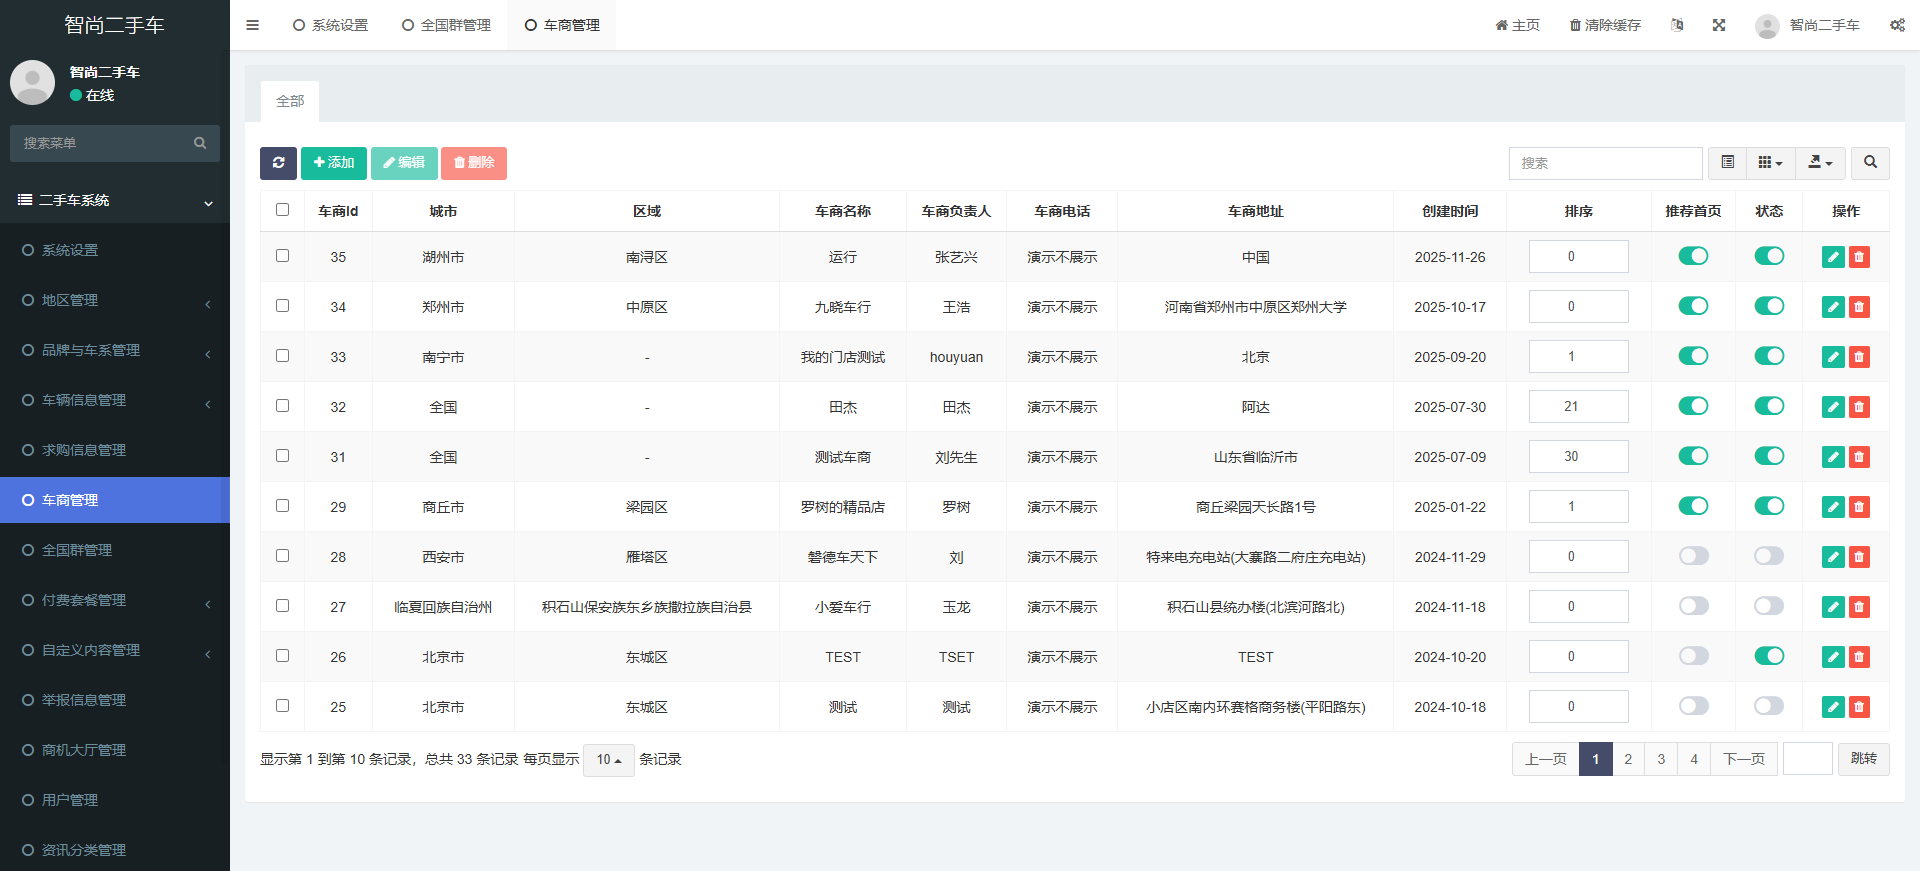This screenshot has height=871, width=1920.
Task: Click the 搜索 input field above the table
Action: [x=1604, y=163]
